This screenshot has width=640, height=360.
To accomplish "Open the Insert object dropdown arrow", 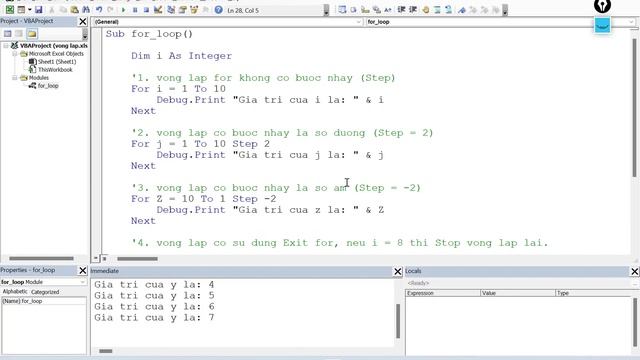I will [x=29, y=9].
